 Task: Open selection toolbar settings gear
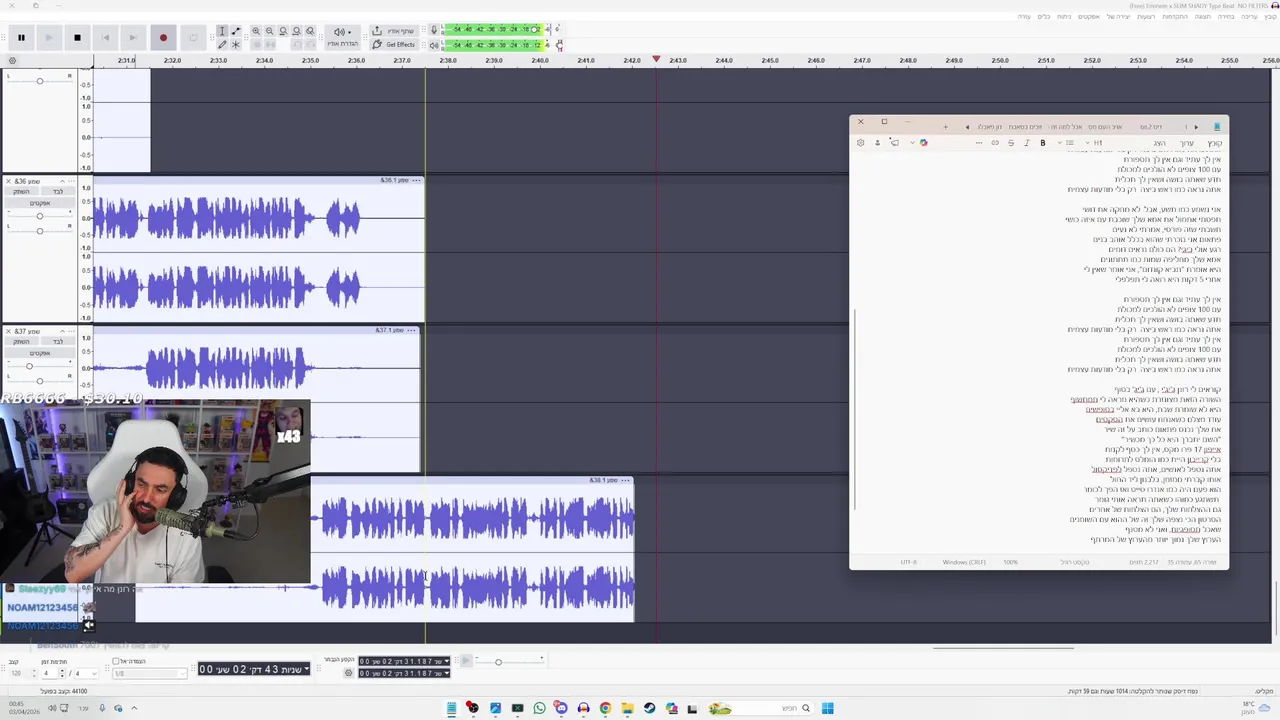pyautogui.click(x=348, y=673)
